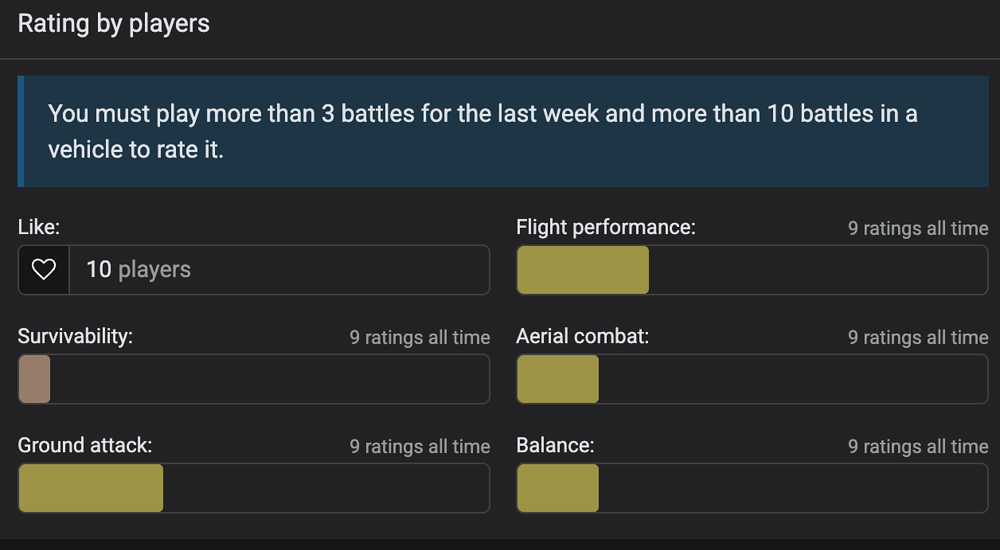Click the "Flight performance:" label
Screen dimensions: 1000x550
605,228
